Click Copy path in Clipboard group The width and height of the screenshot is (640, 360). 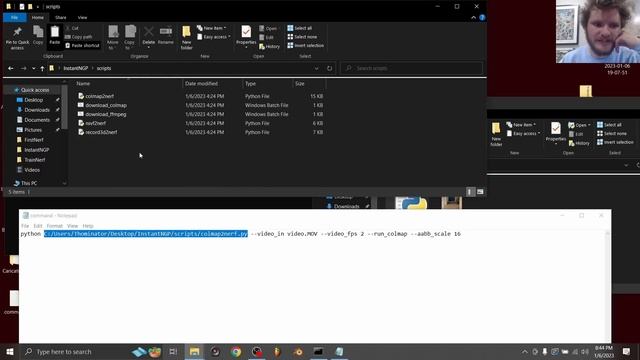(x=79, y=37)
